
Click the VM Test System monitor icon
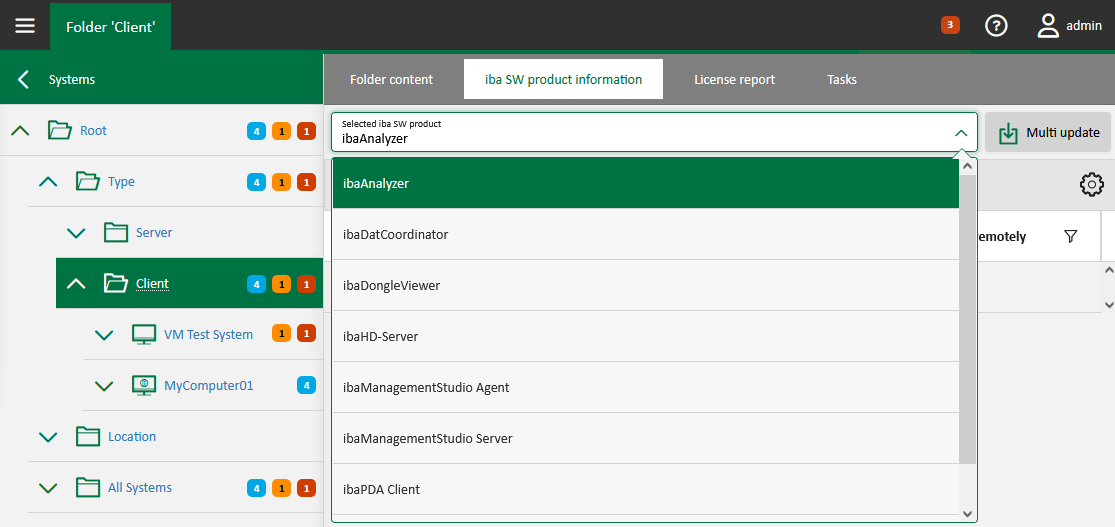pos(144,334)
